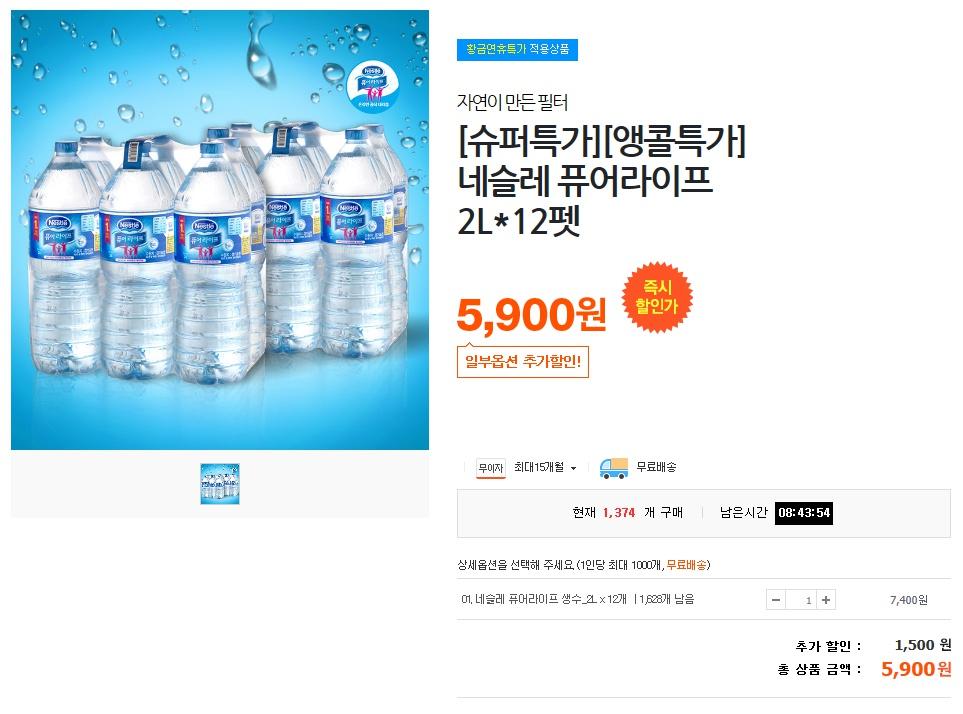This screenshot has height=714, width=963.
Task: Click the 1,374 purchase count
Action: (x=618, y=513)
